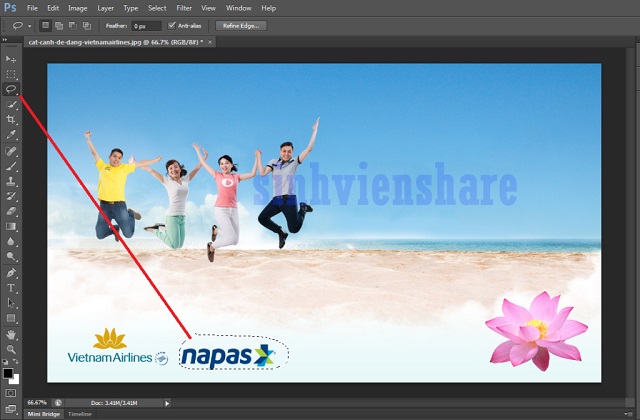This screenshot has height=420, width=640.
Task: Select the Eraser tool
Action: (x=11, y=211)
